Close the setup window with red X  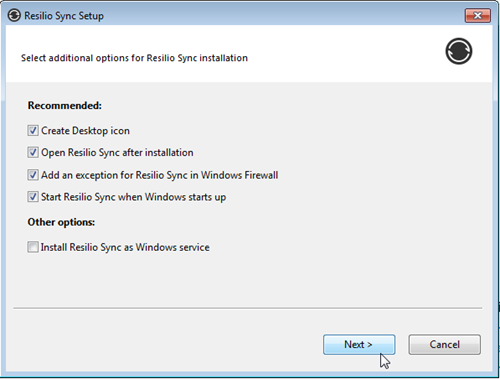coord(477,15)
